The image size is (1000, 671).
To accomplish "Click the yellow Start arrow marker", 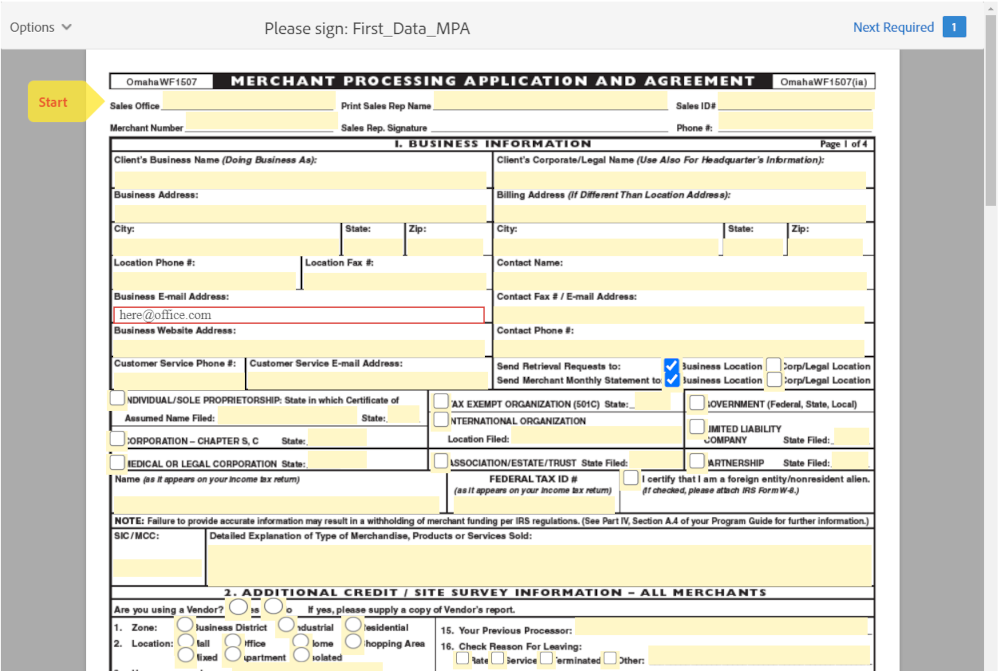I will pyautogui.click(x=65, y=101).
